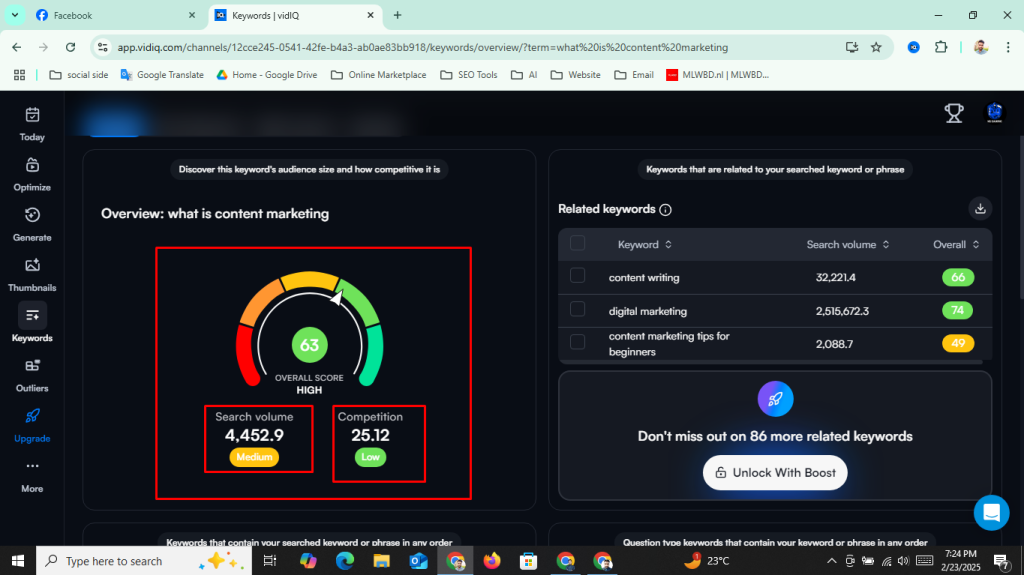Check the digital marketing row checkbox
This screenshot has height=575, width=1024.
(577, 308)
